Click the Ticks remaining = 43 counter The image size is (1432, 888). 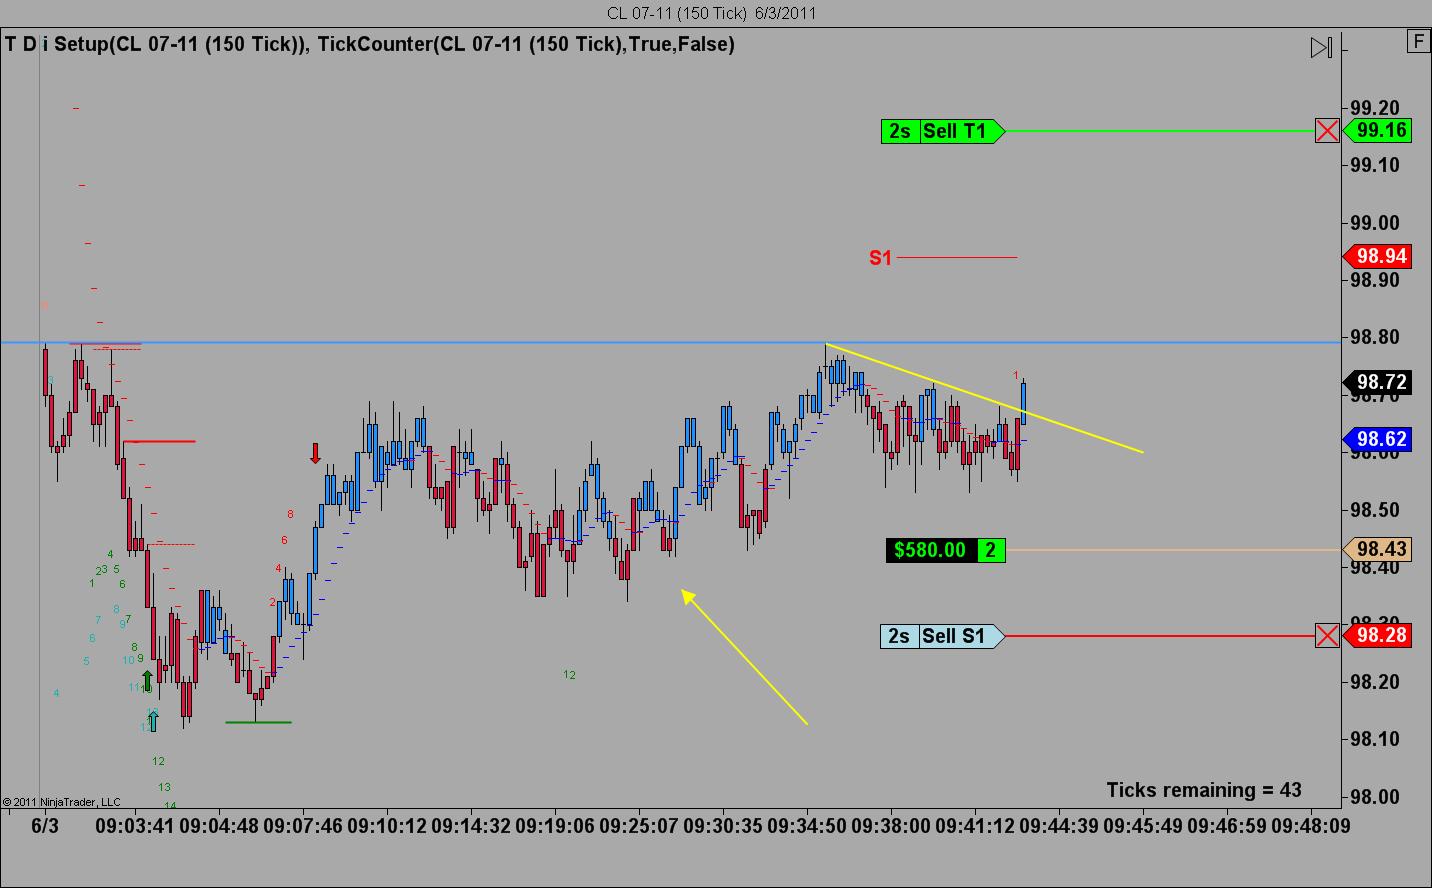pyautogui.click(x=1204, y=790)
